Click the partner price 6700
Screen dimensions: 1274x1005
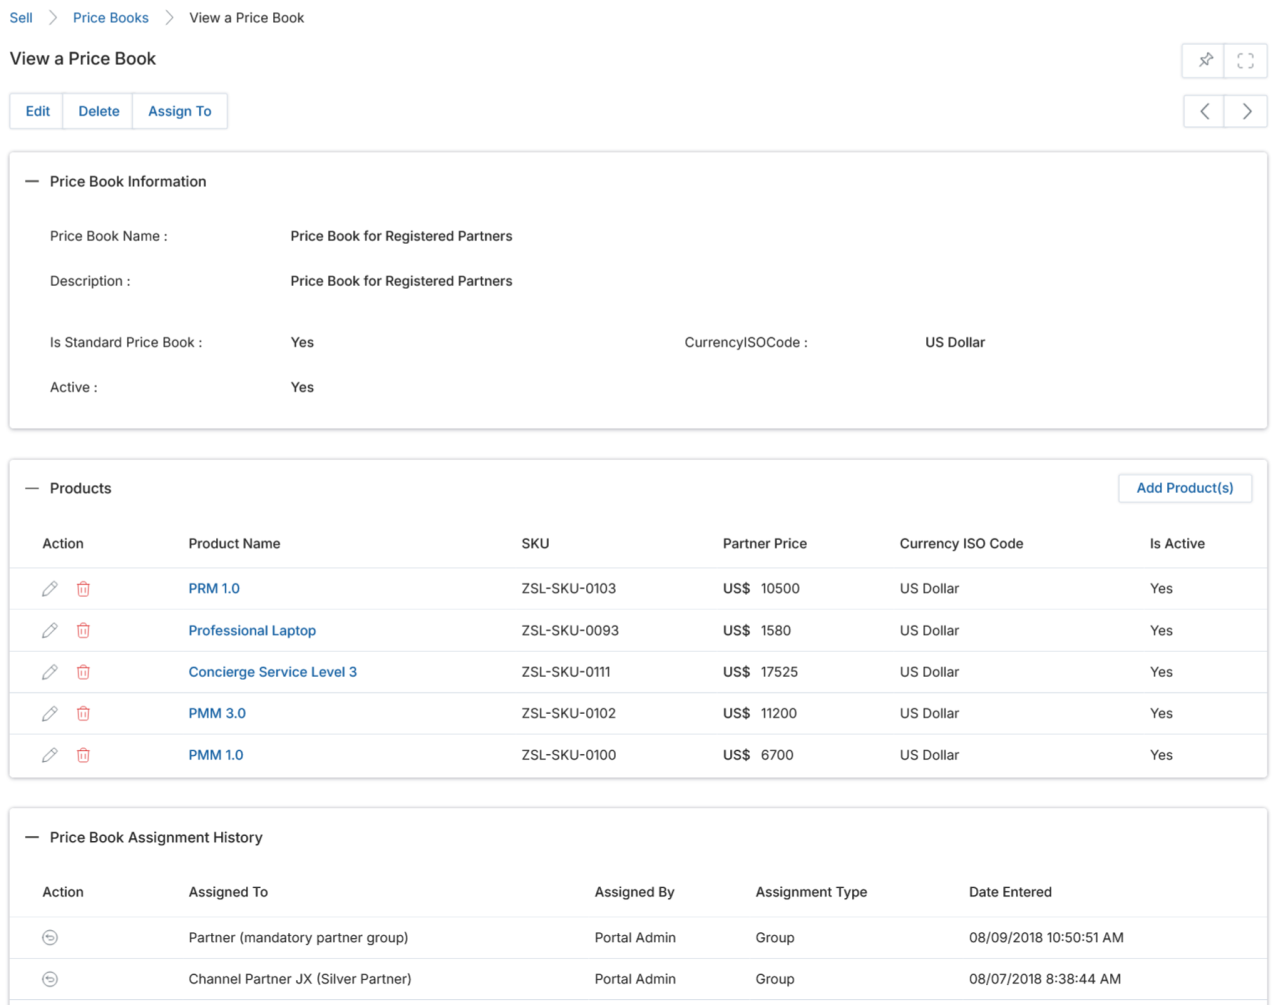(777, 755)
